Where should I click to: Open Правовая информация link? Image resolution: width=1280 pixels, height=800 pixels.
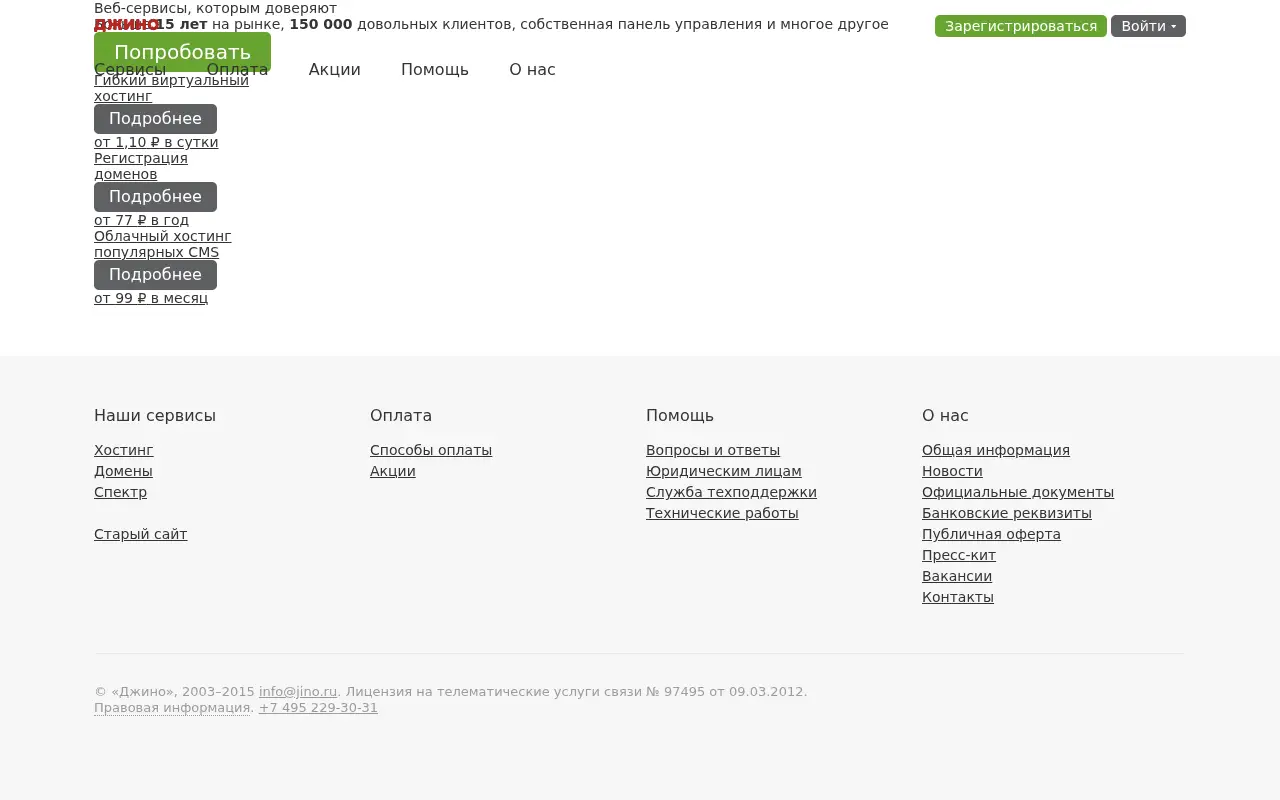pyautogui.click(x=172, y=707)
